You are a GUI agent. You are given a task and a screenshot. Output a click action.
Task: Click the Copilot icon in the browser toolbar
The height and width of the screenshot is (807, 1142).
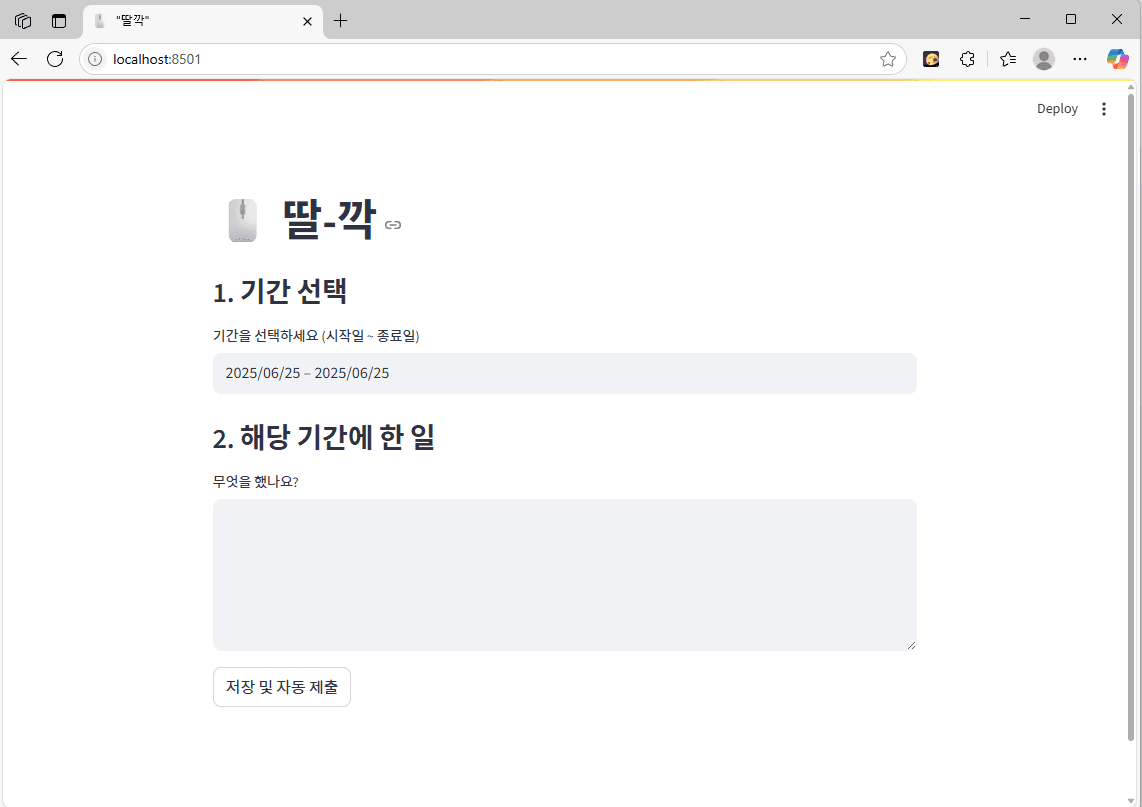coord(1117,59)
